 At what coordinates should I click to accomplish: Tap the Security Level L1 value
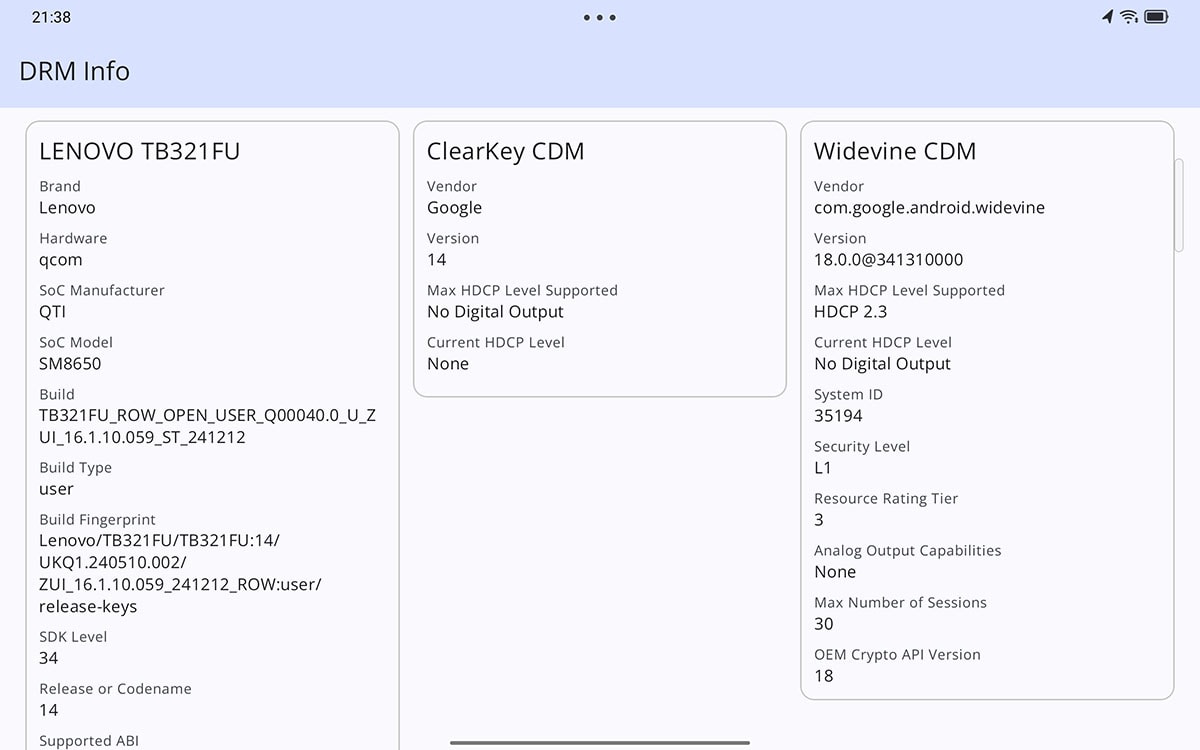(x=823, y=468)
